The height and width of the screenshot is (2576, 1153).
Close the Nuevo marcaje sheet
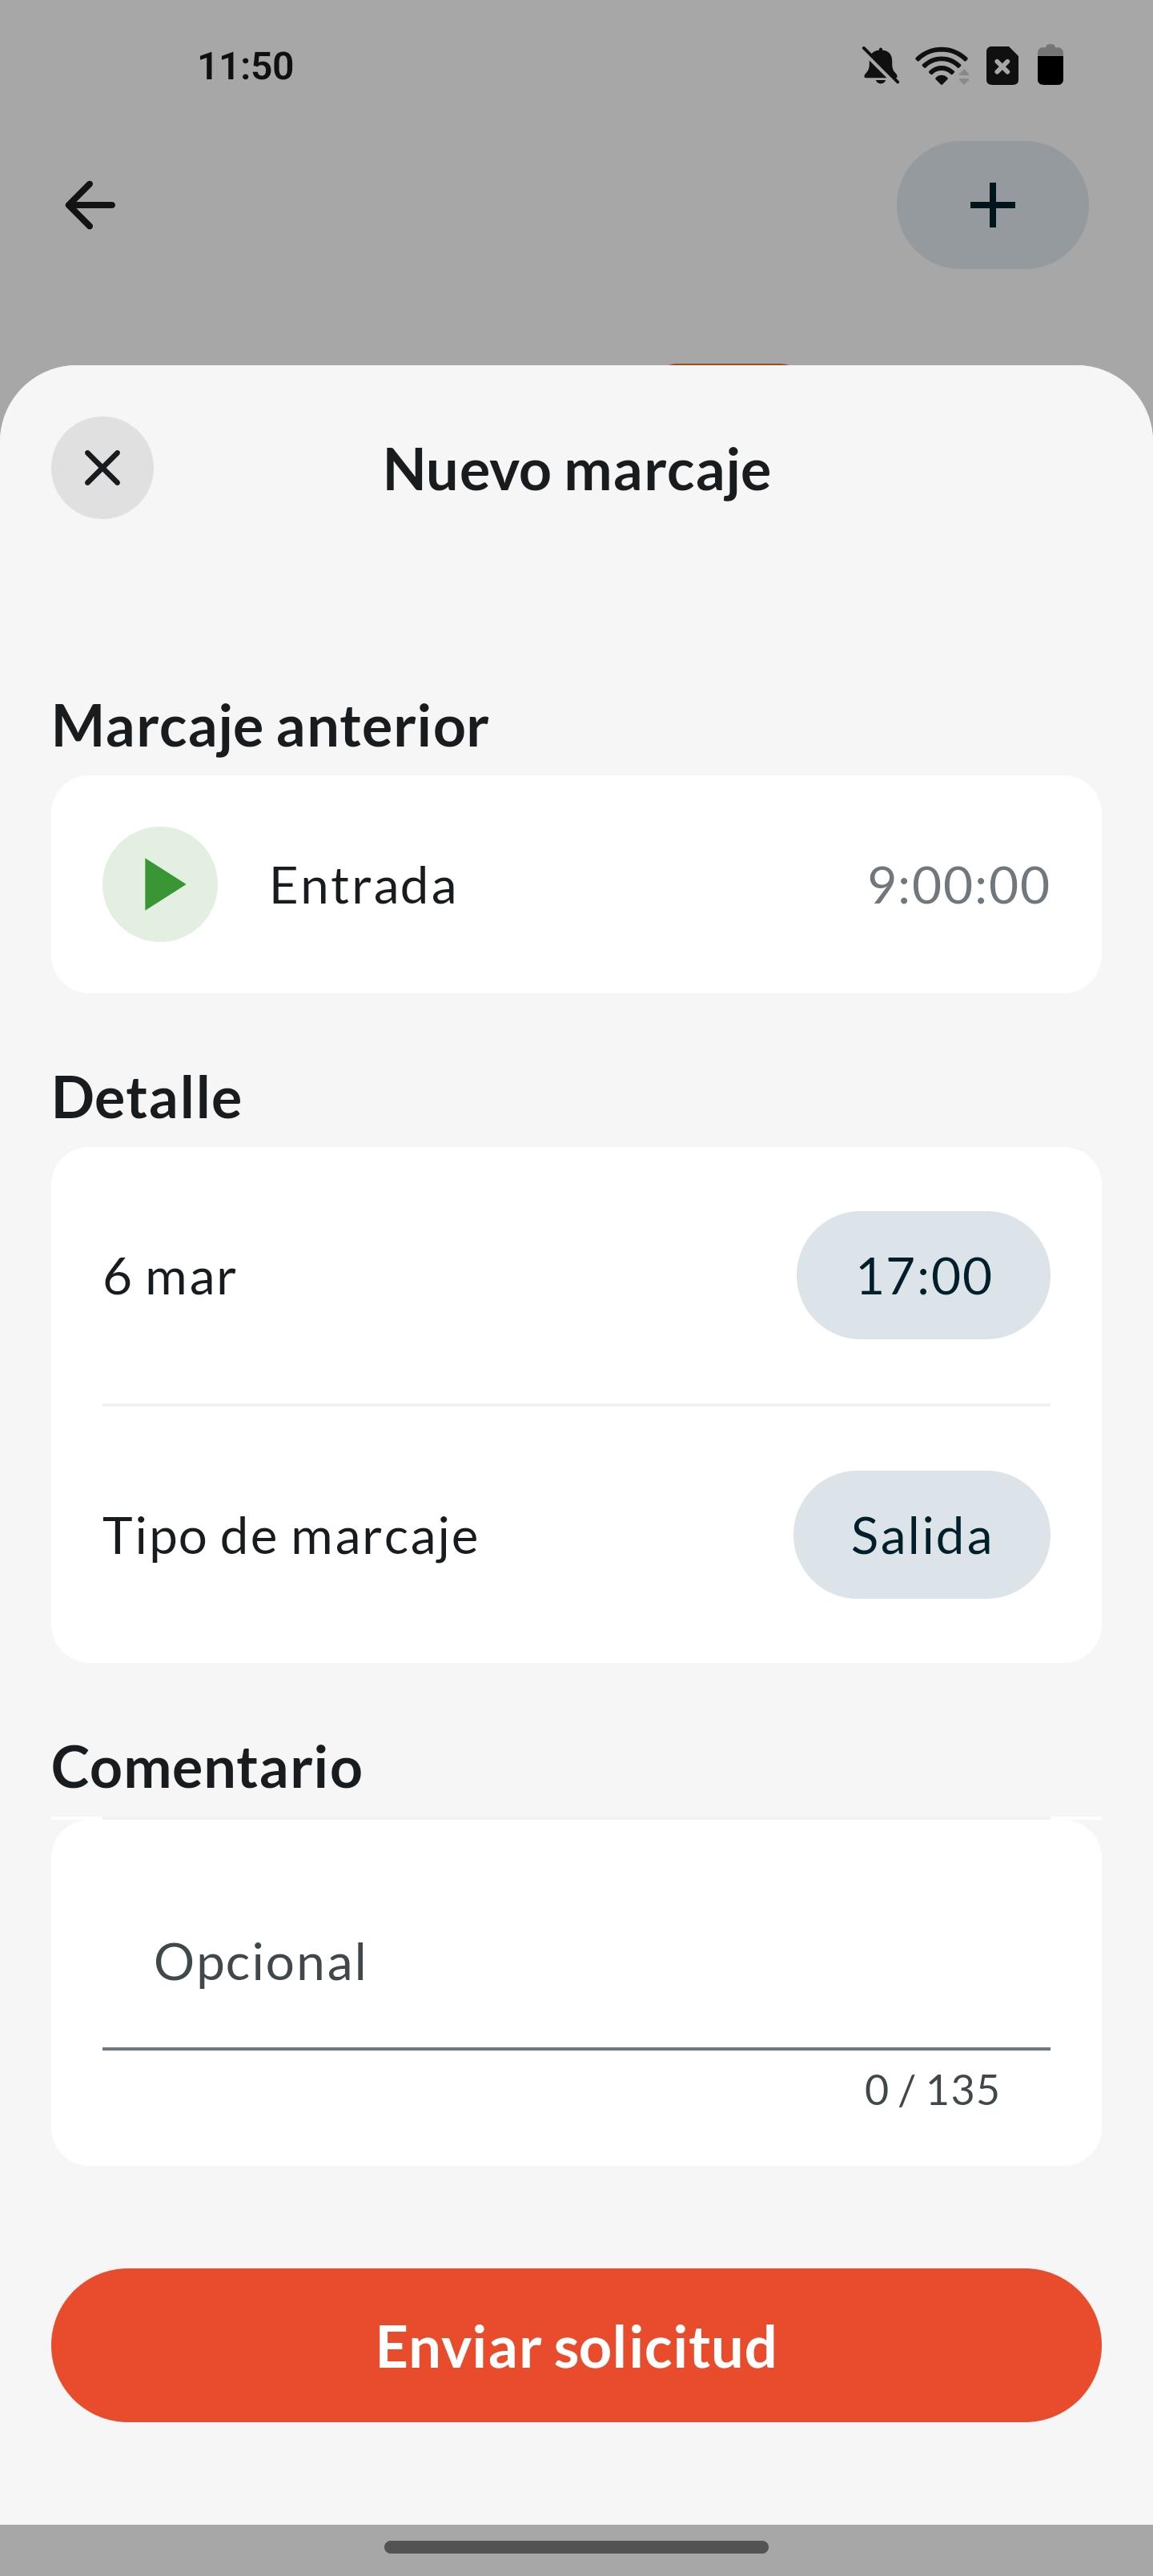102,468
